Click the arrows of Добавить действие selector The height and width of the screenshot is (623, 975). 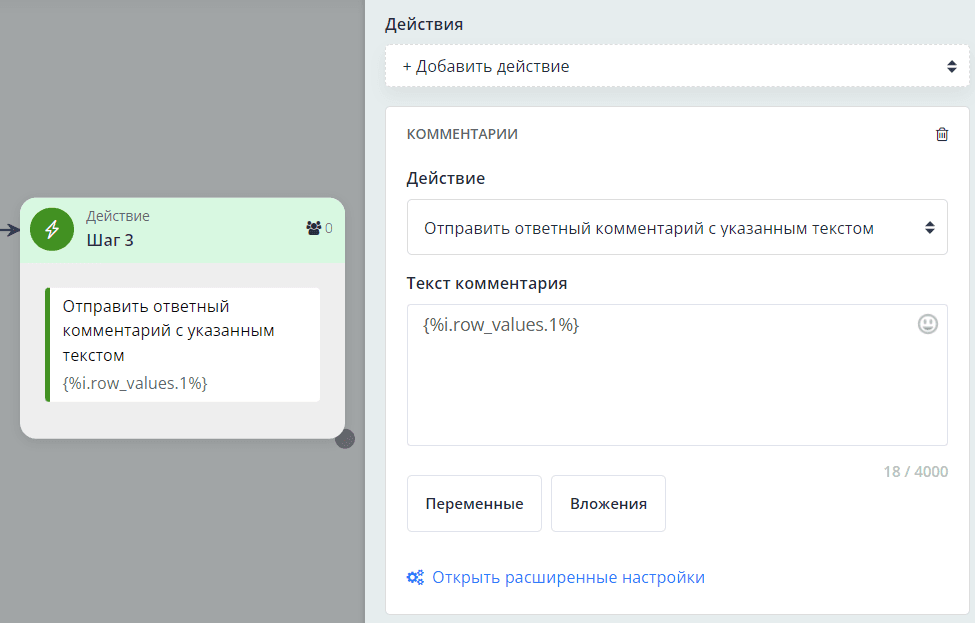pyautogui.click(x=951, y=66)
